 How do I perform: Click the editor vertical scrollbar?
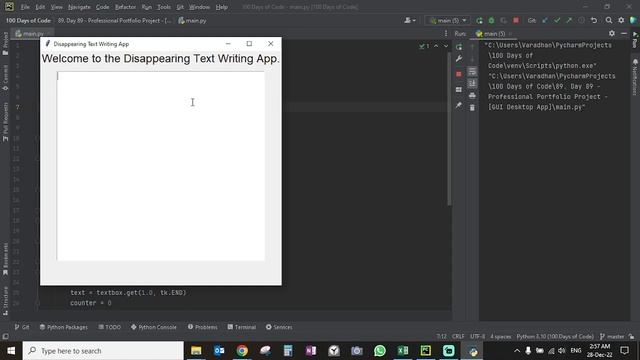point(449,129)
